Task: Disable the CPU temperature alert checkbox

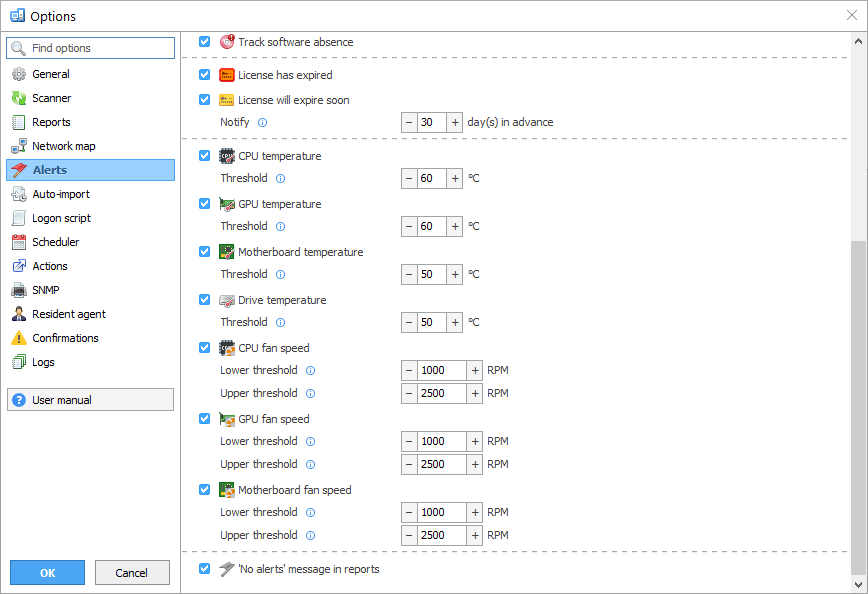Action: click(205, 156)
